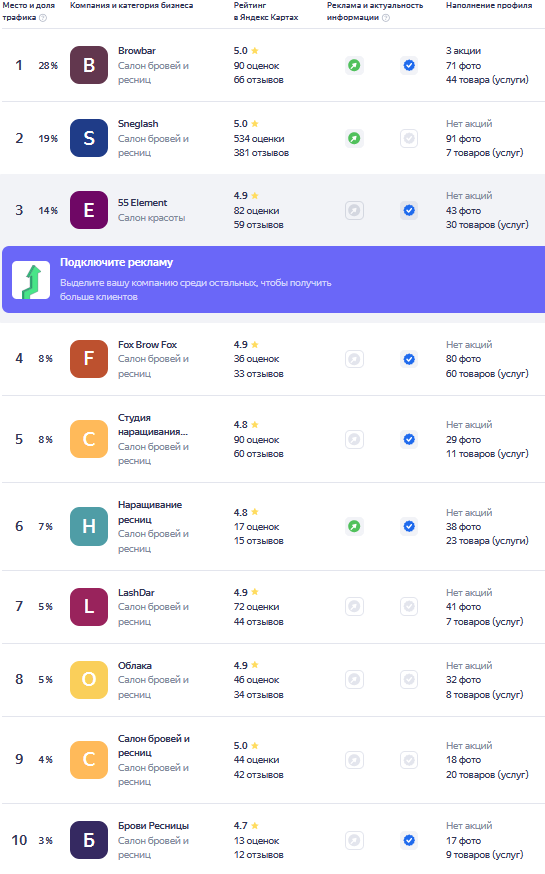Click the grey verified badge for LashDar

pos(409,606)
